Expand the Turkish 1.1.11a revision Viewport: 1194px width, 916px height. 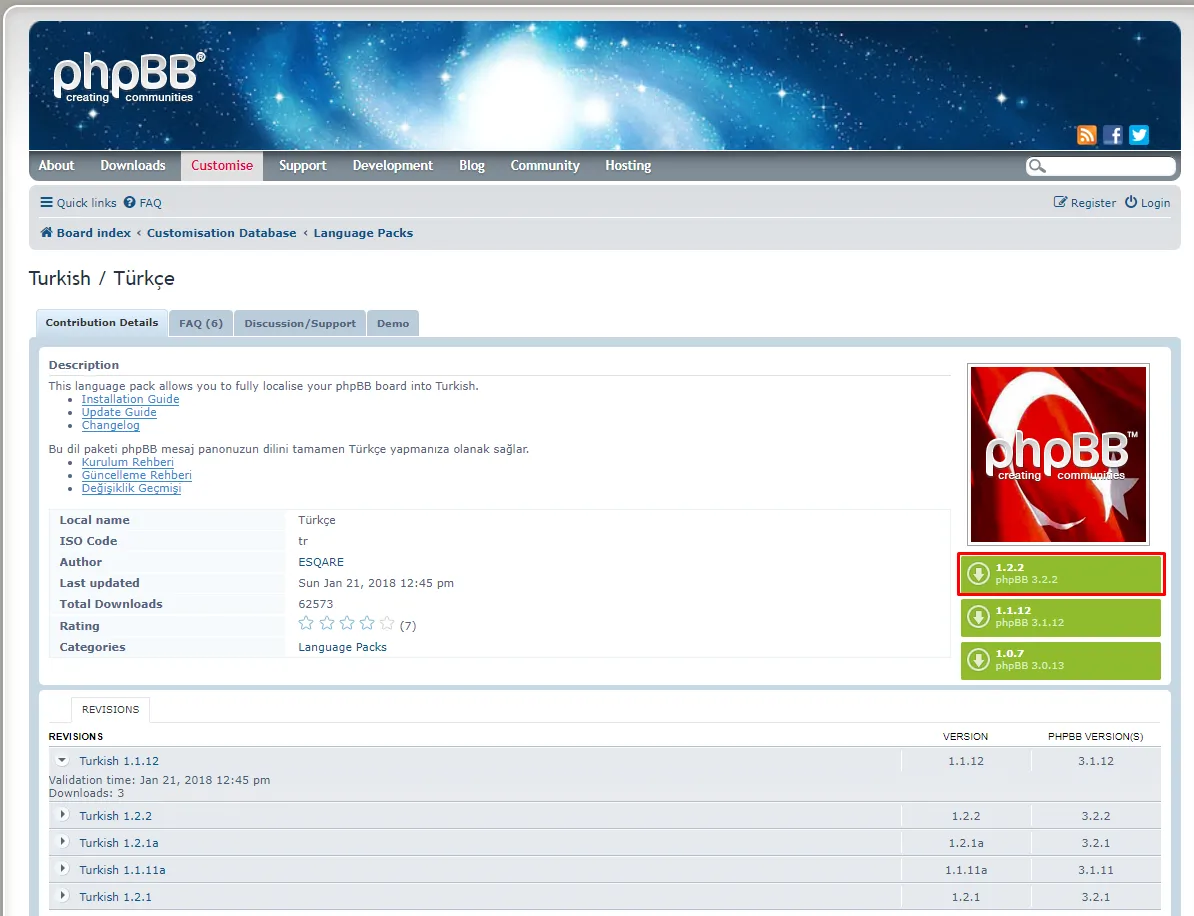[63, 869]
